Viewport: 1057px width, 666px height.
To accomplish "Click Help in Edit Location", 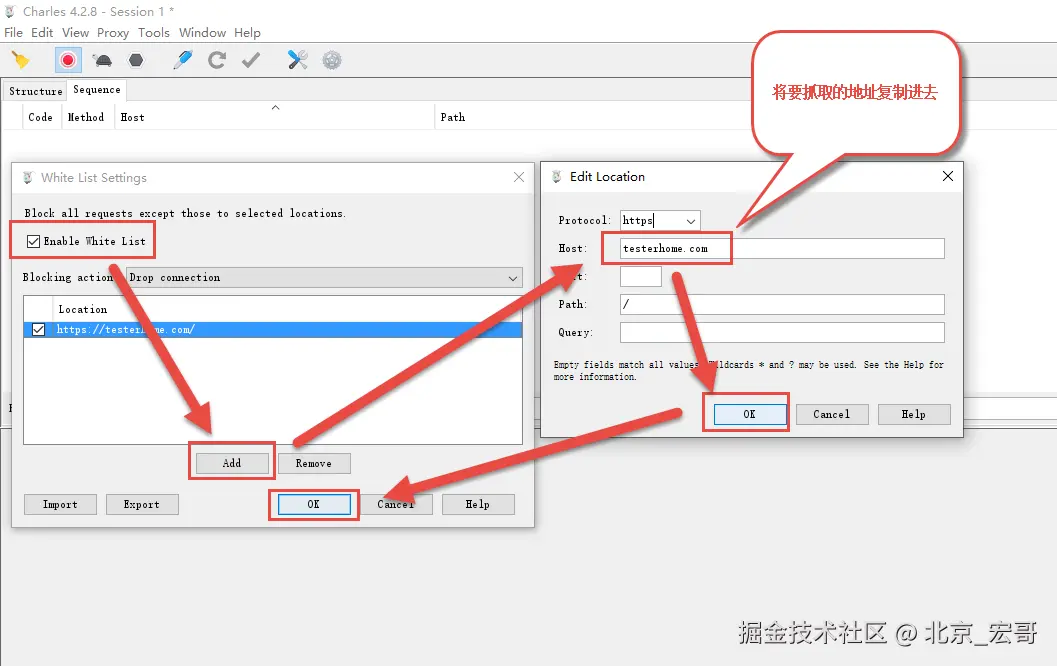I will (x=914, y=415).
